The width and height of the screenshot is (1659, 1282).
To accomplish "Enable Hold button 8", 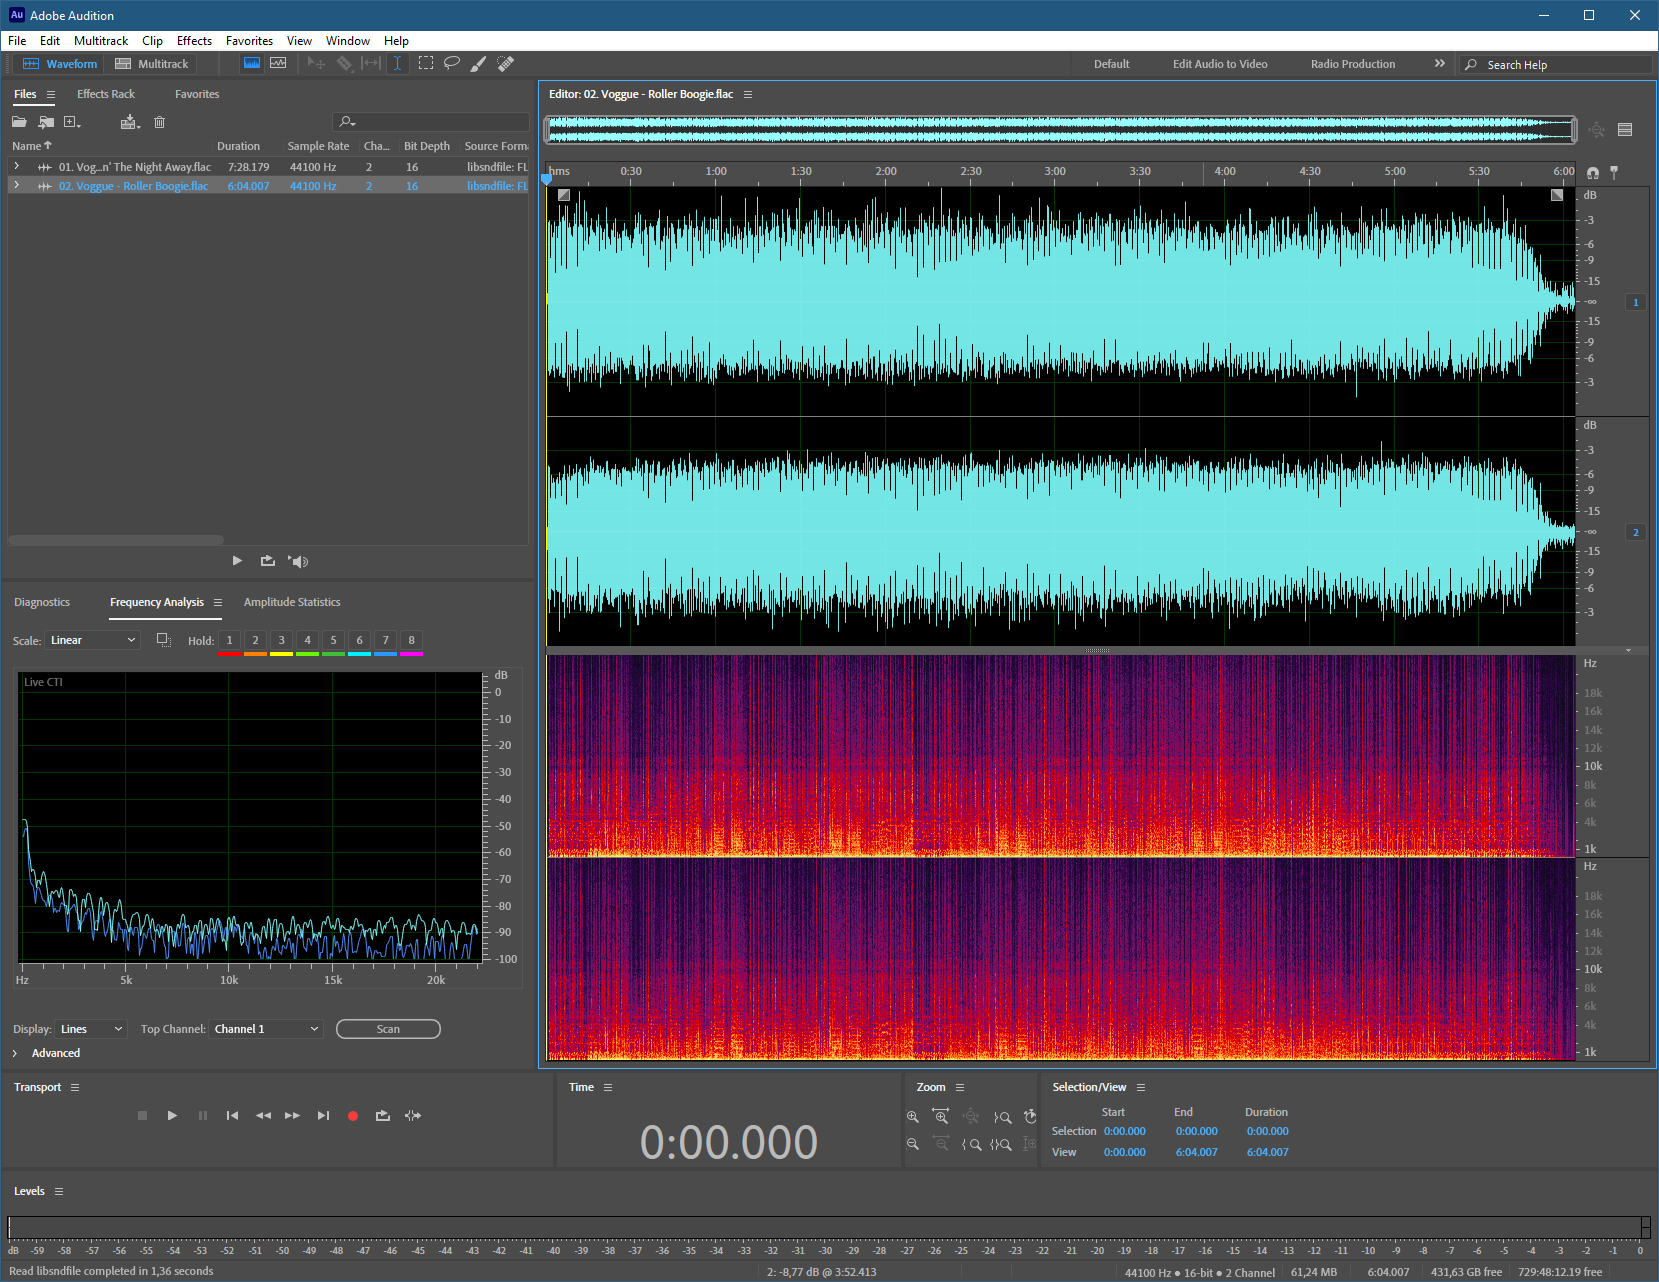I will pyautogui.click(x=411, y=640).
